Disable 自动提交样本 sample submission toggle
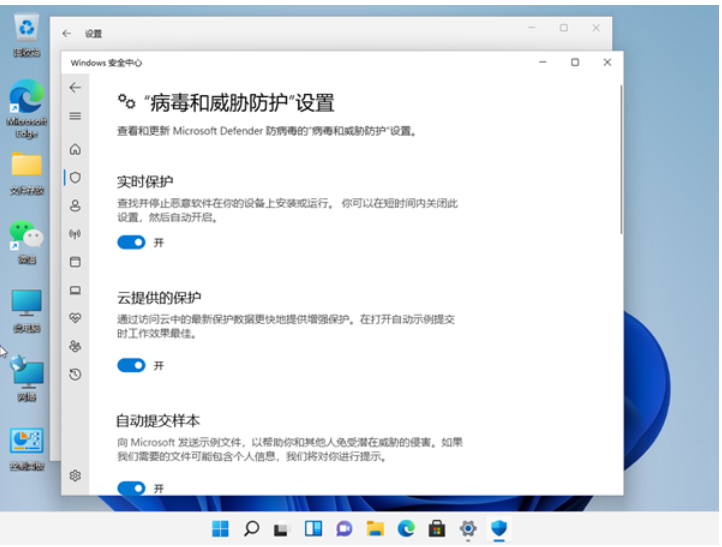The image size is (722, 547). (131, 488)
